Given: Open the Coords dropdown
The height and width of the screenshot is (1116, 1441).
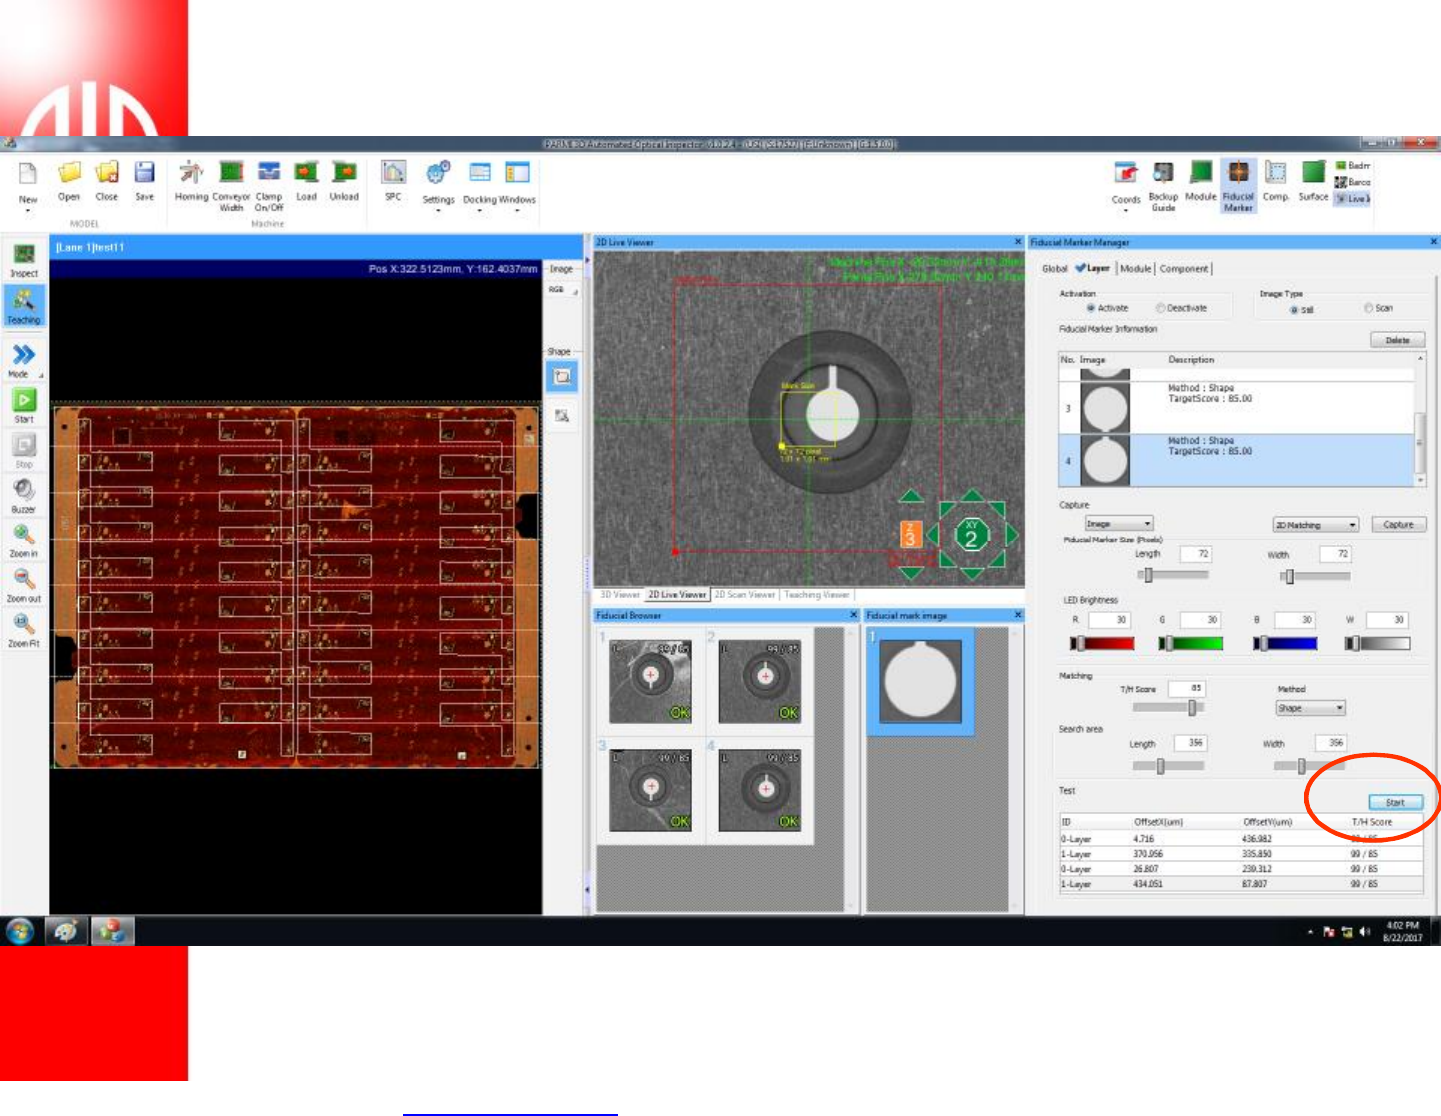Looking at the screenshot, I should coord(1126,211).
